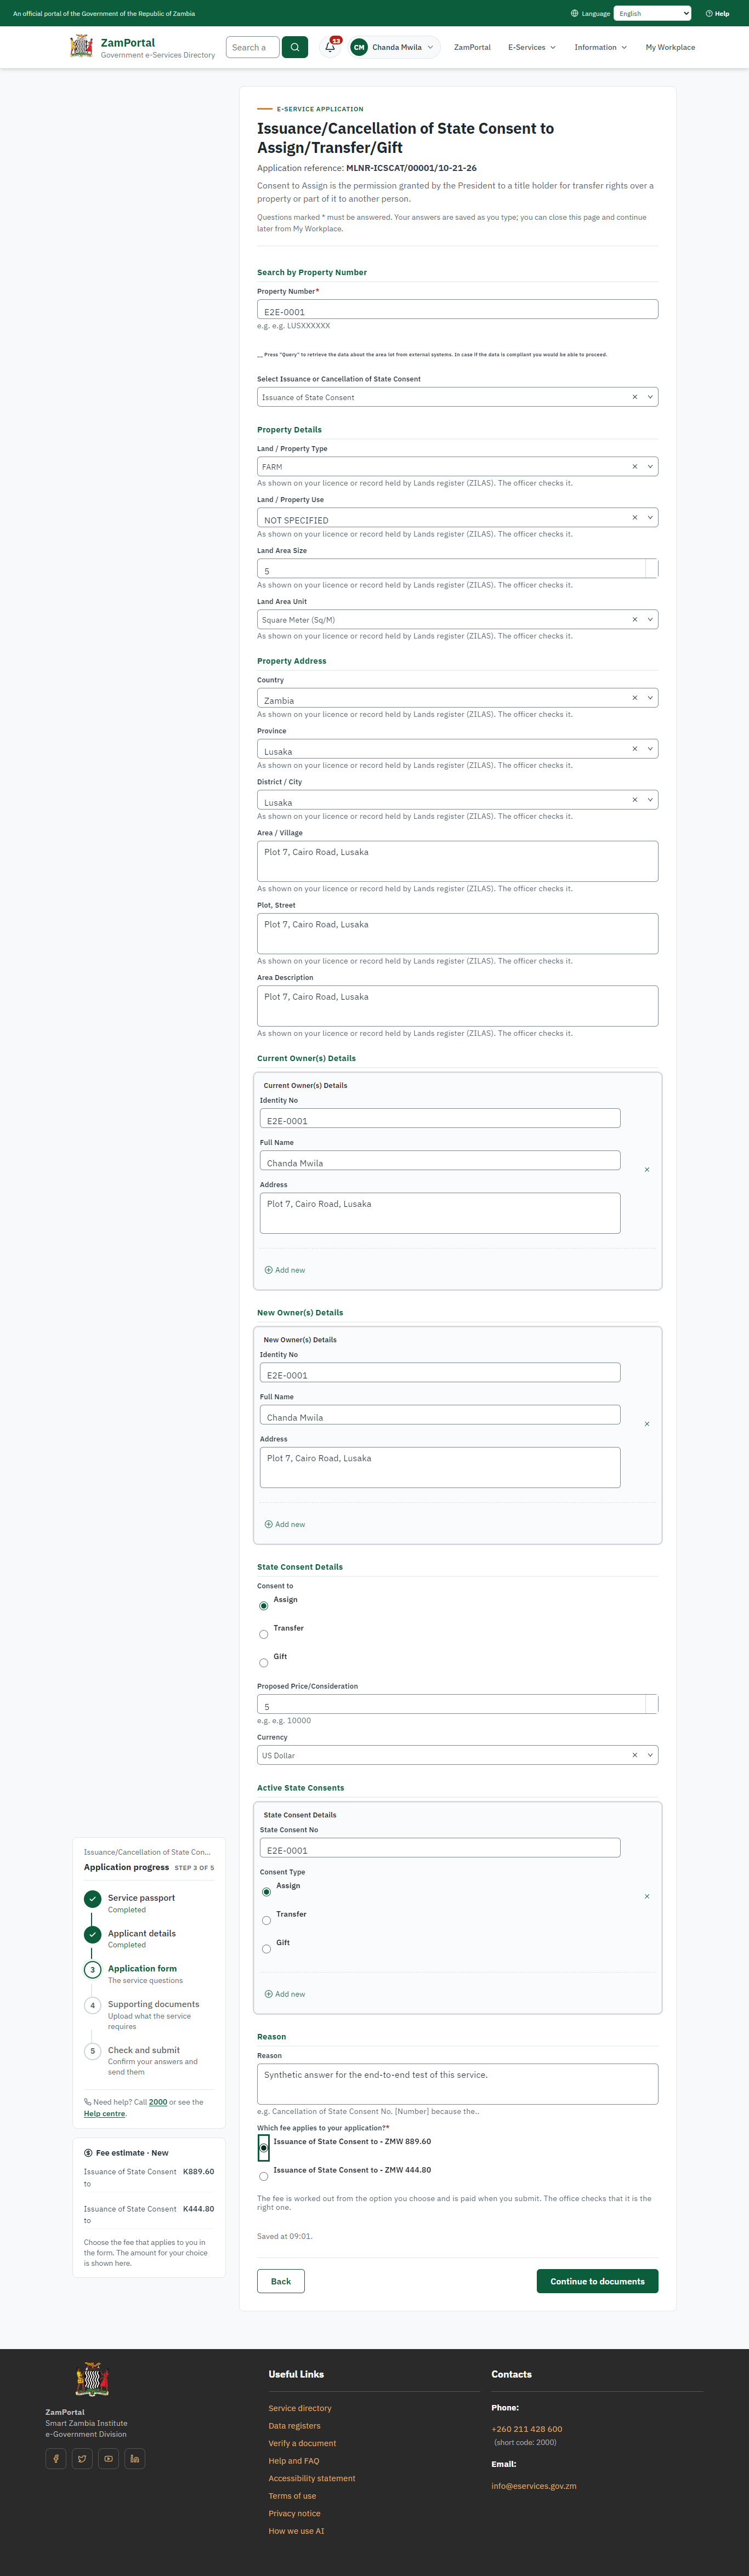Remove the Current Owner entry

[x=647, y=1169]
